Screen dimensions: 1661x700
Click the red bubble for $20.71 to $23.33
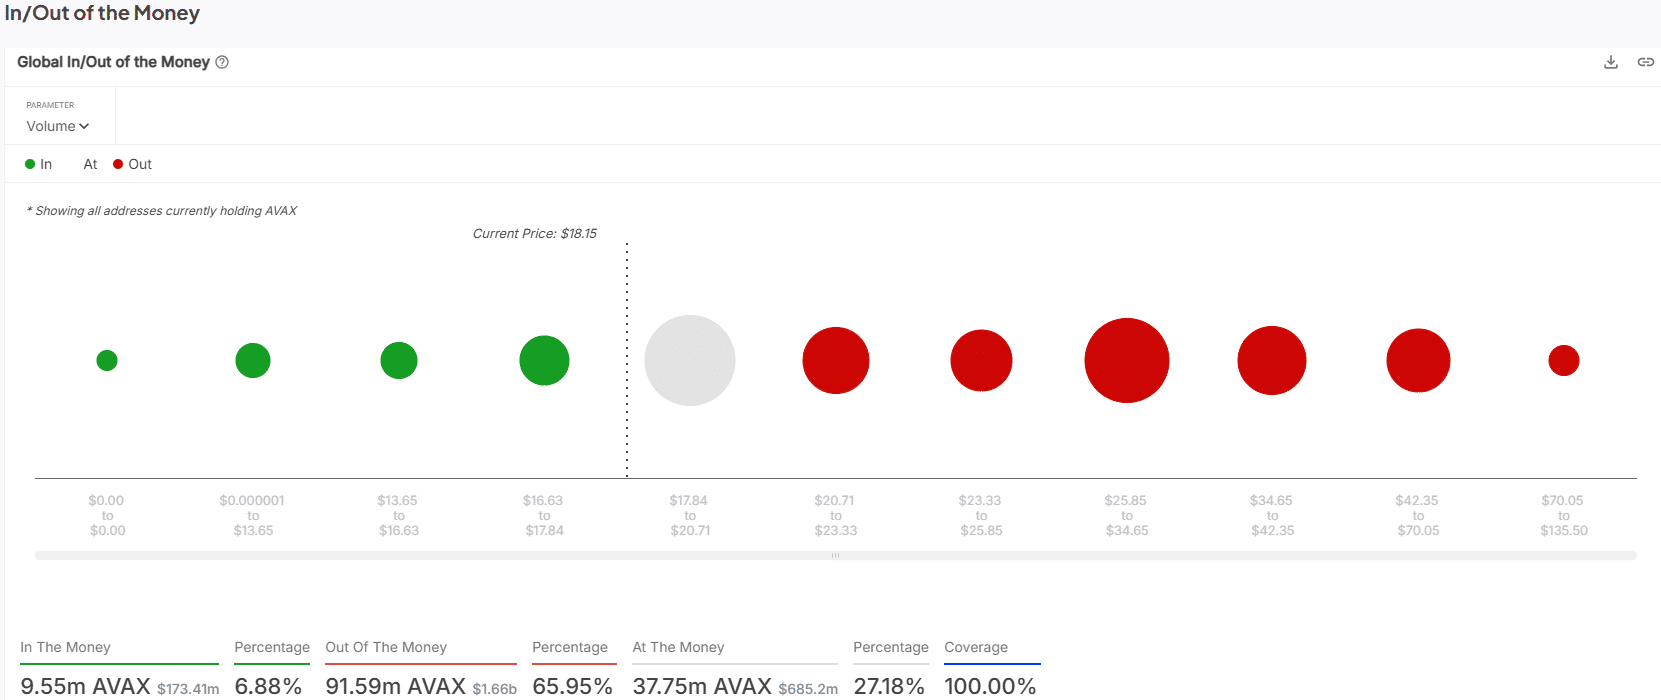click(x=836, y=360)
